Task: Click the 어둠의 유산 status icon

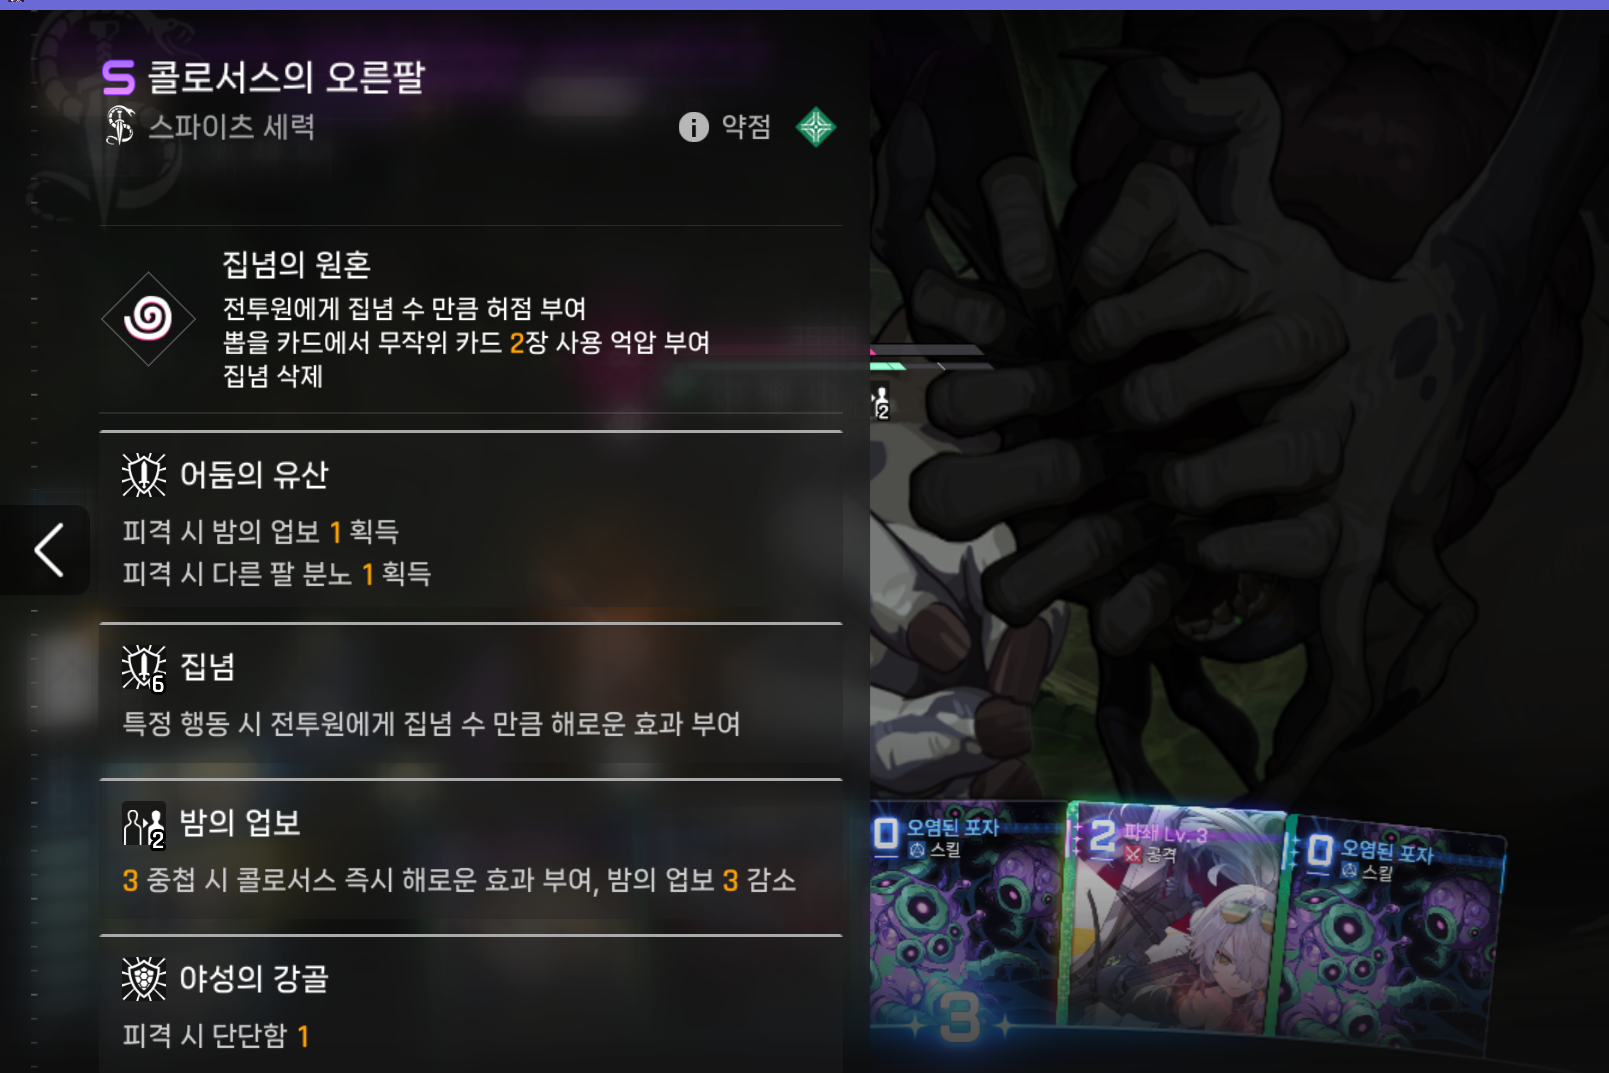Action: coord(144,474)
